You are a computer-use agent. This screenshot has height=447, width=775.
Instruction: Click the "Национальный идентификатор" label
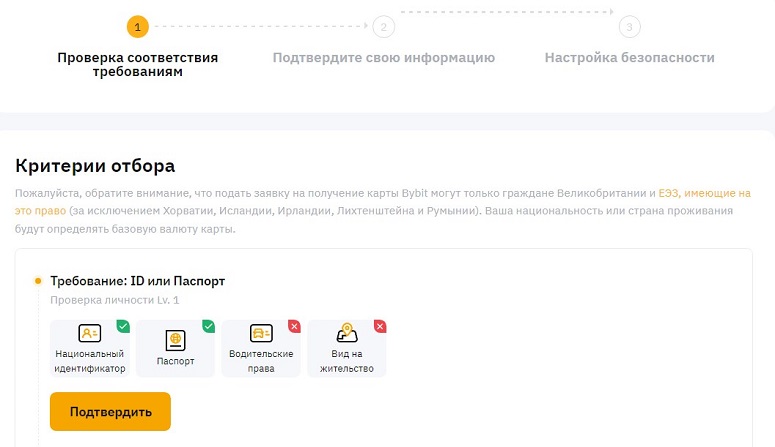coord(90,361)
